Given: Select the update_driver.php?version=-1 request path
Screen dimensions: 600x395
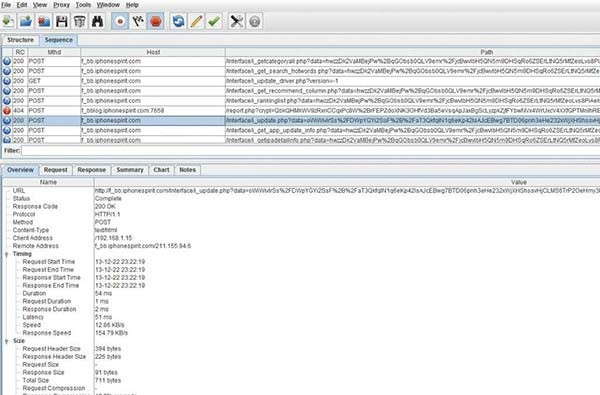Looking at the screenshot, I should pyautogui.click(x=412, y=81).
